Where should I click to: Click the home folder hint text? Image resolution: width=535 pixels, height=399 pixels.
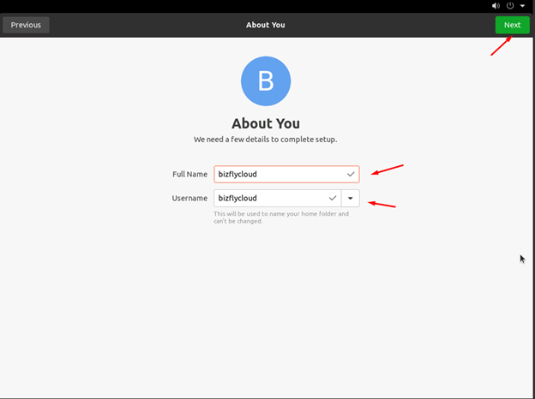coord(281,217)
